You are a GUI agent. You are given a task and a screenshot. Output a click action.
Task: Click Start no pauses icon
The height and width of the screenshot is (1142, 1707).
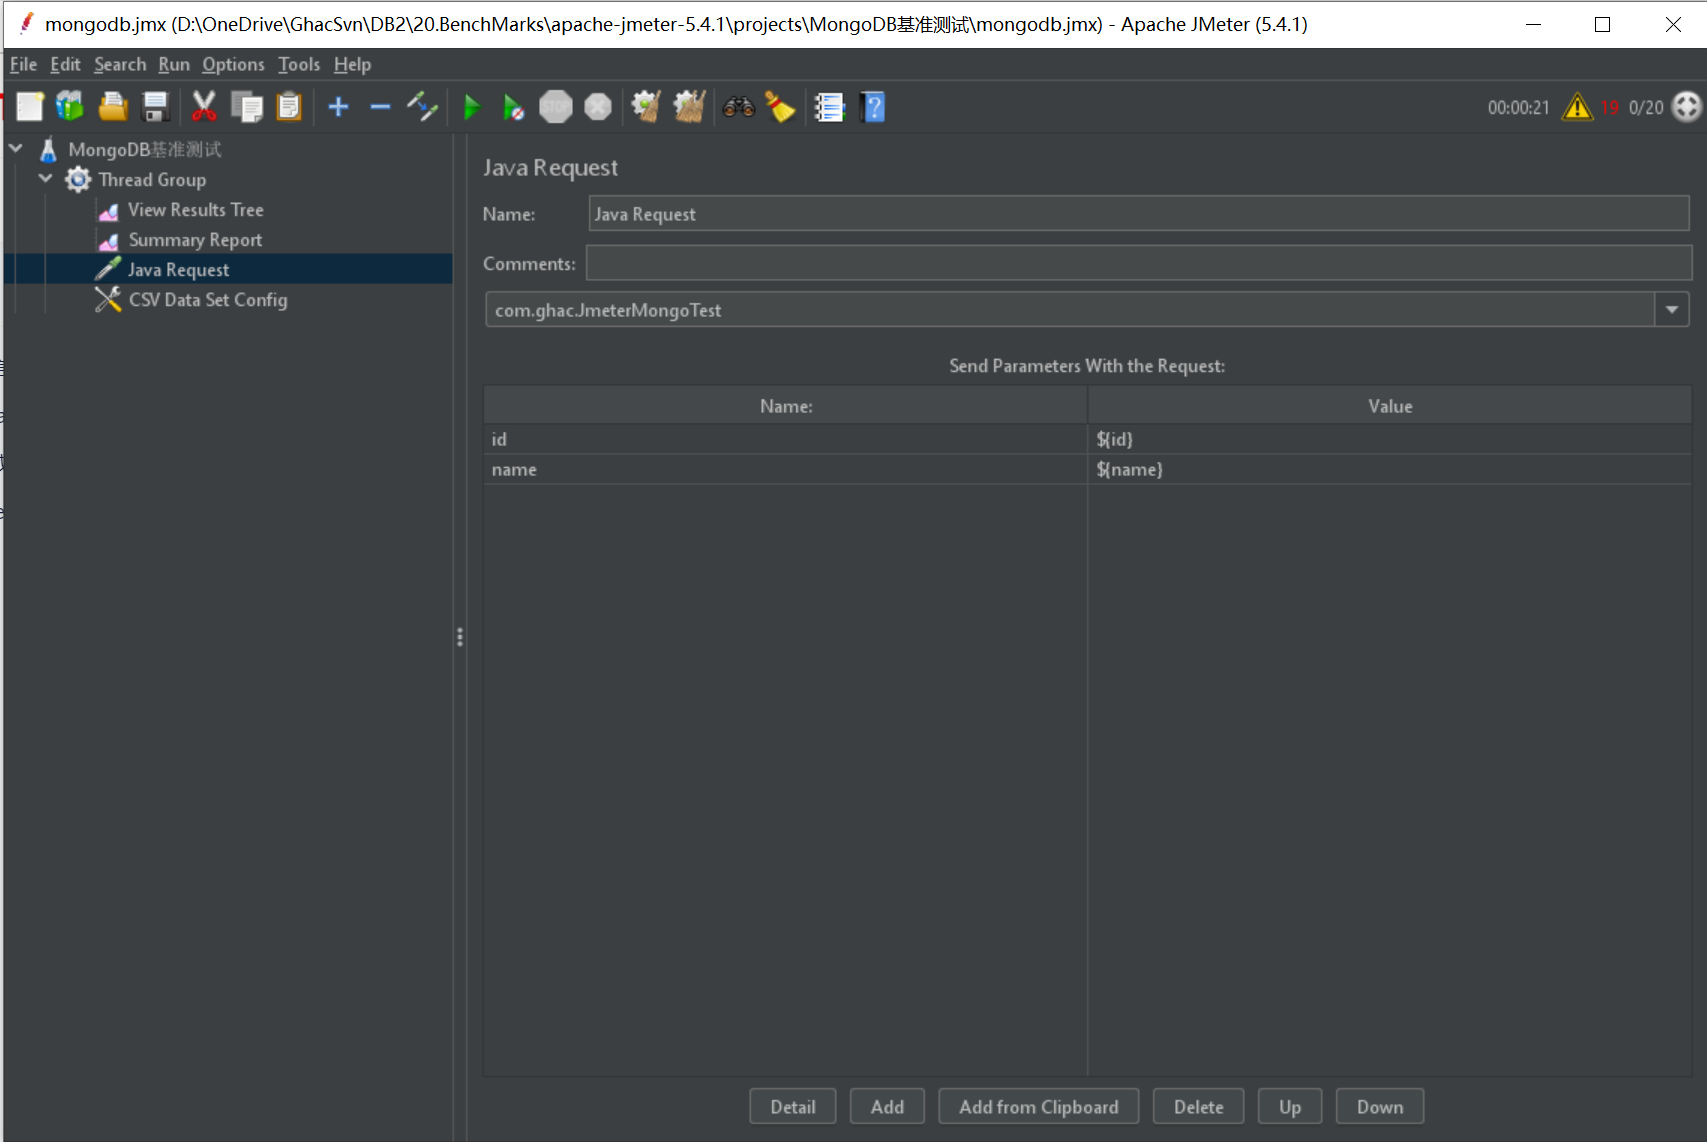(x=513, y=106)
